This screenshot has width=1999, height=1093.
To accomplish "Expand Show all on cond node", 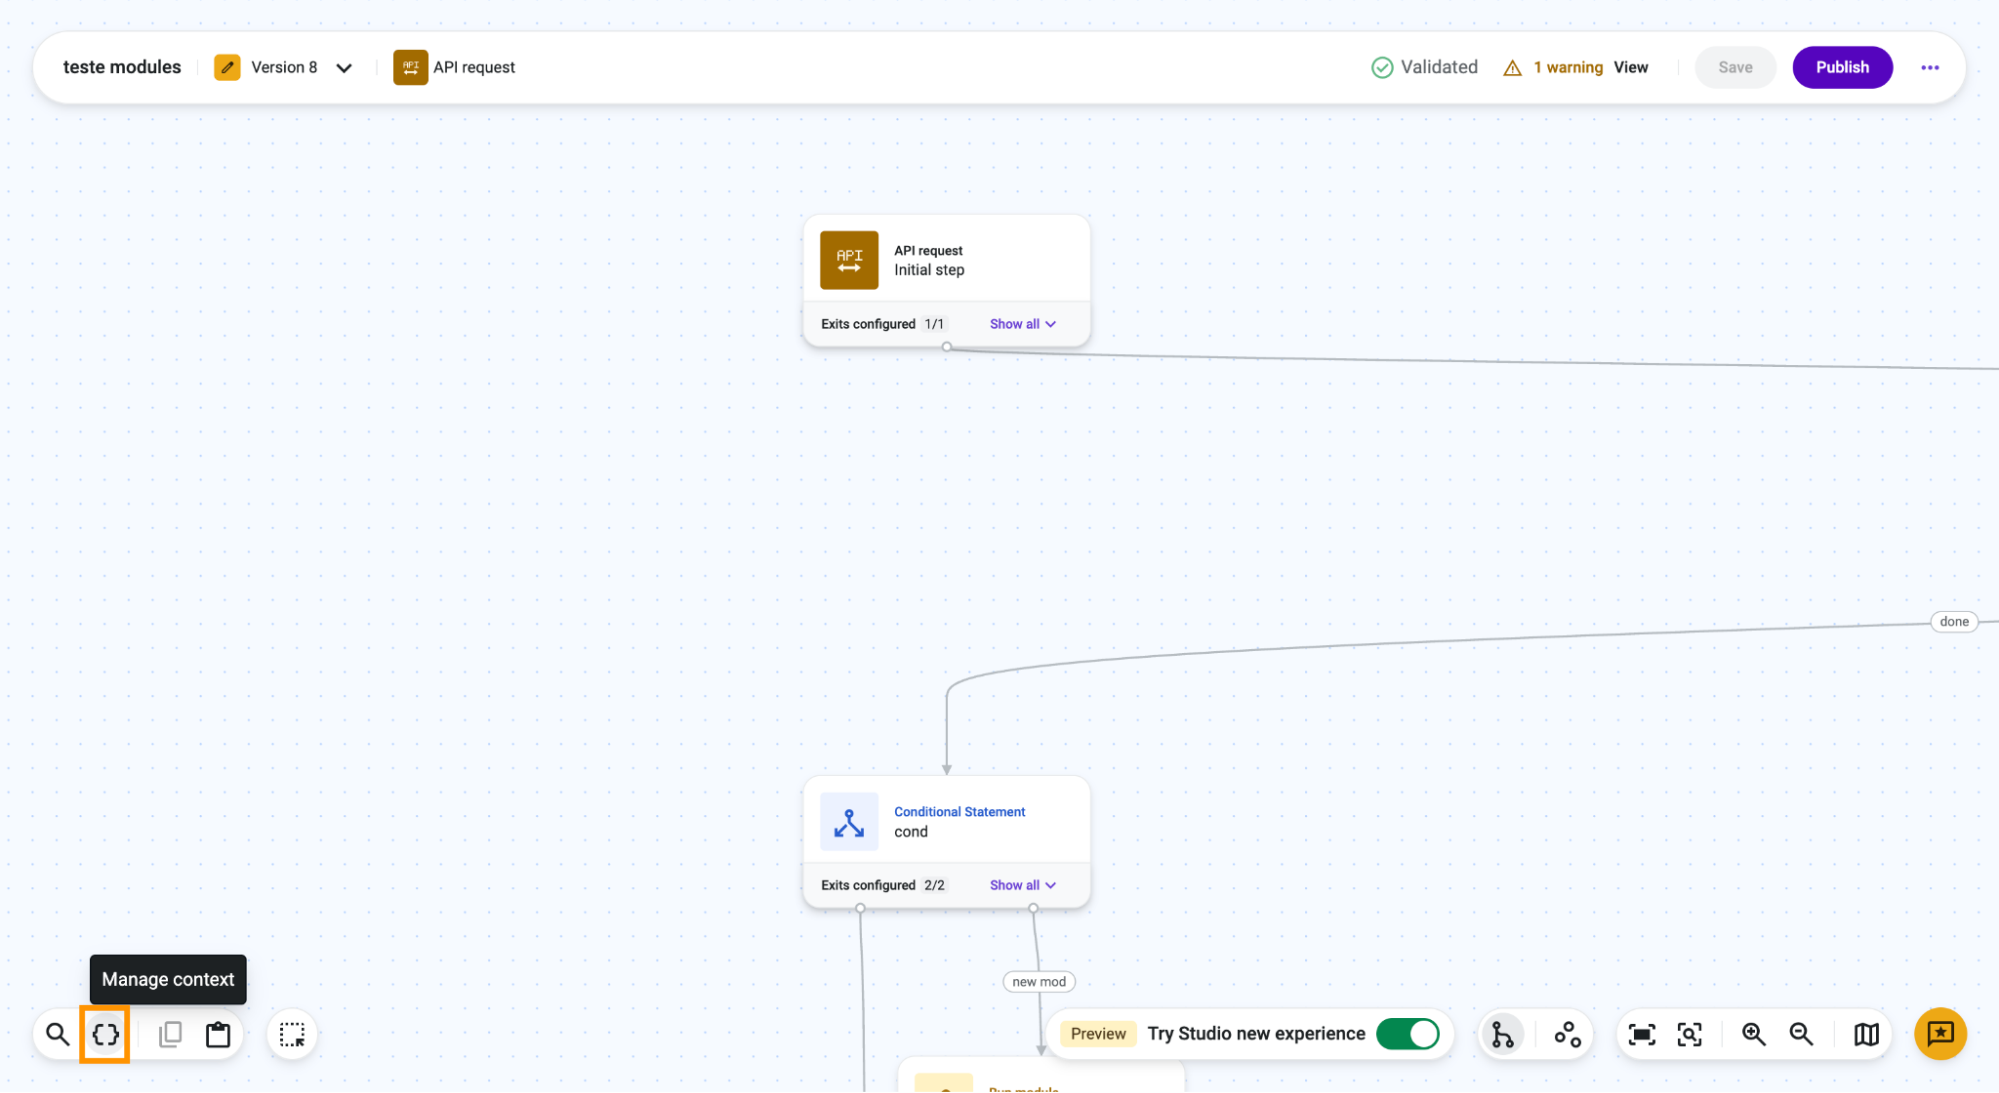I will 1023,885.
